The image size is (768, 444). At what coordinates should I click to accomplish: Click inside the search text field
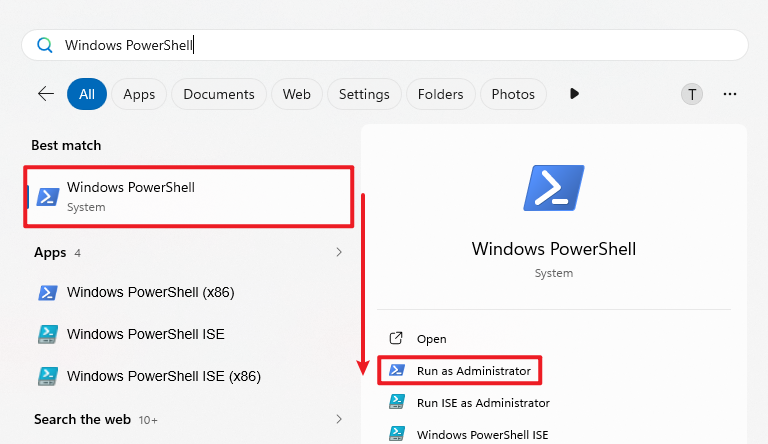coord(400,45)
